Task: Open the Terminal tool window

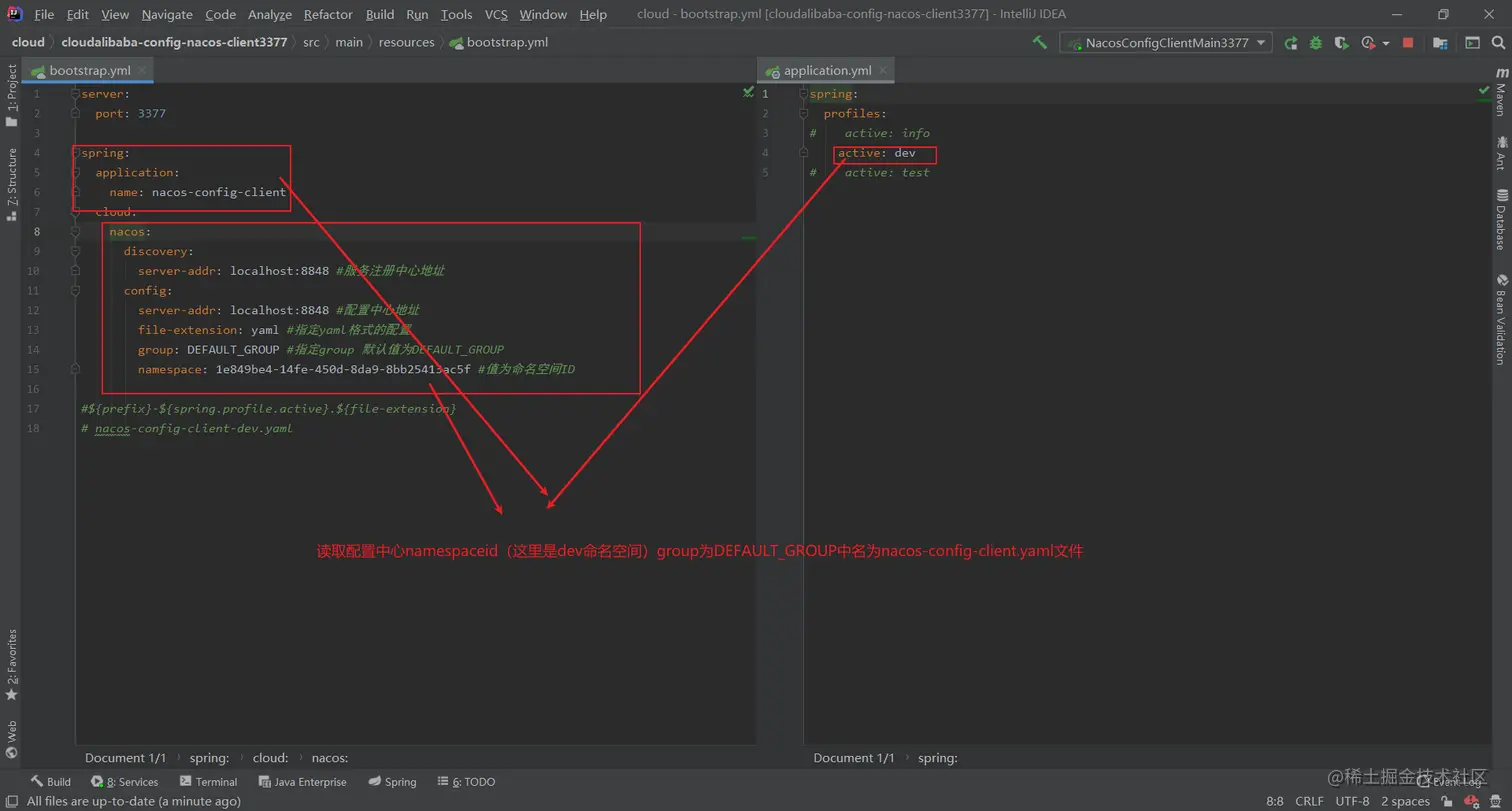Action: point(208,782)
